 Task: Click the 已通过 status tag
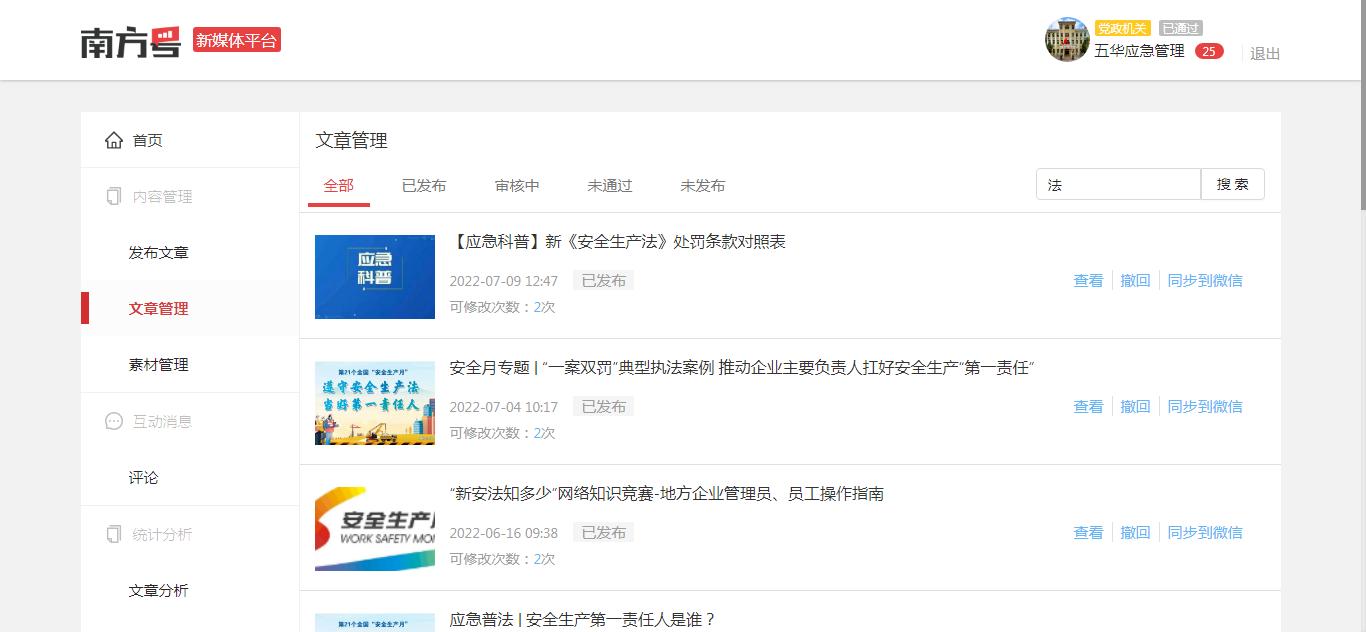coord(1181,28)
